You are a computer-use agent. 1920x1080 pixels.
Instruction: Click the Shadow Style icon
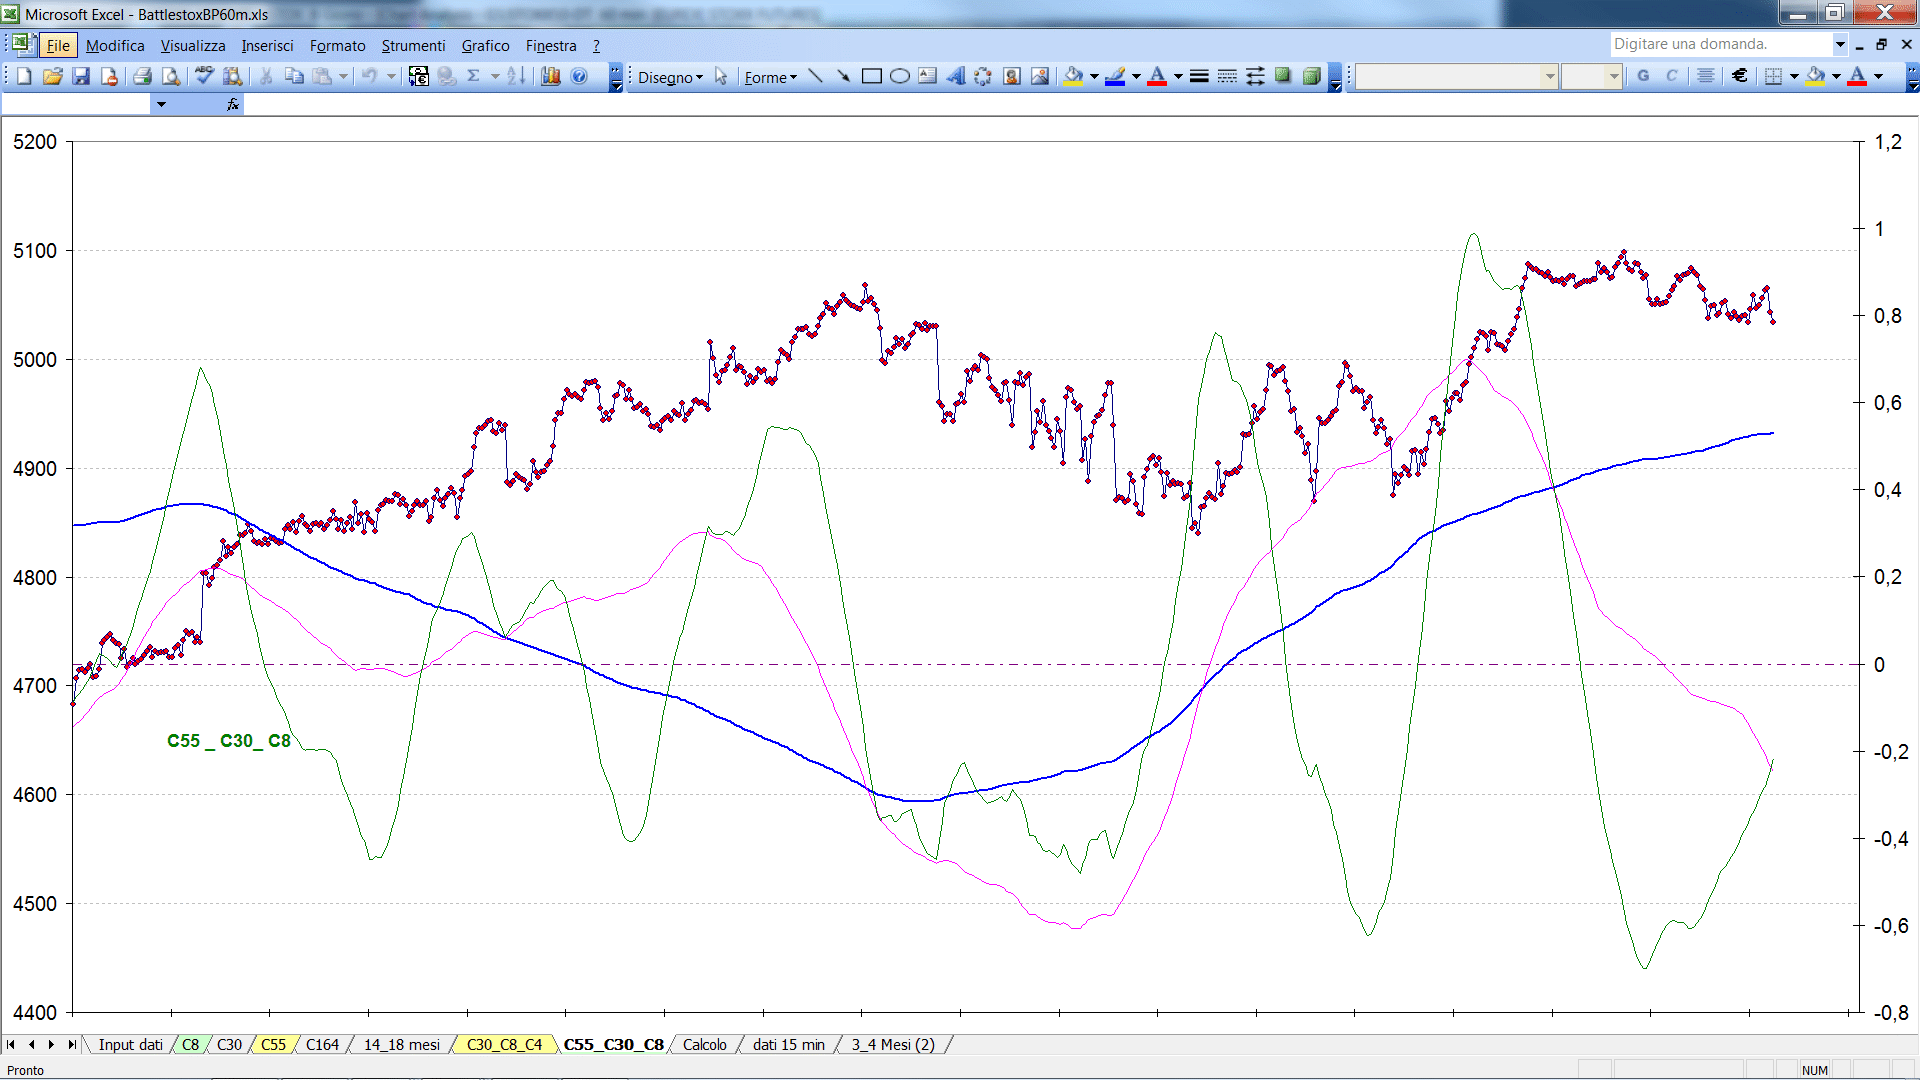pos(1283,76)
